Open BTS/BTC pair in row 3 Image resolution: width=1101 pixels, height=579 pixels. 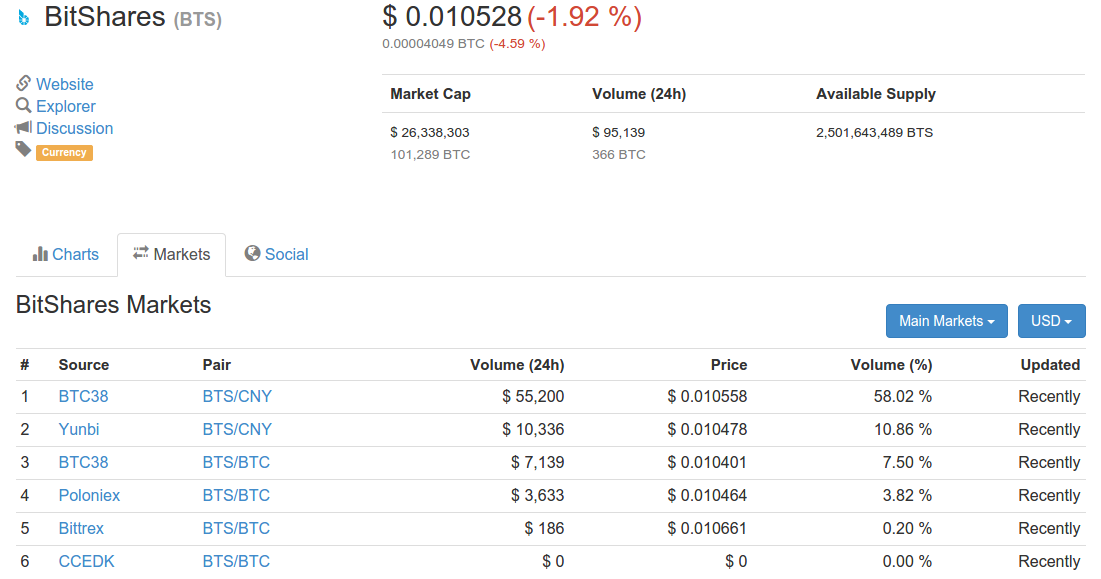click(236, 462)
